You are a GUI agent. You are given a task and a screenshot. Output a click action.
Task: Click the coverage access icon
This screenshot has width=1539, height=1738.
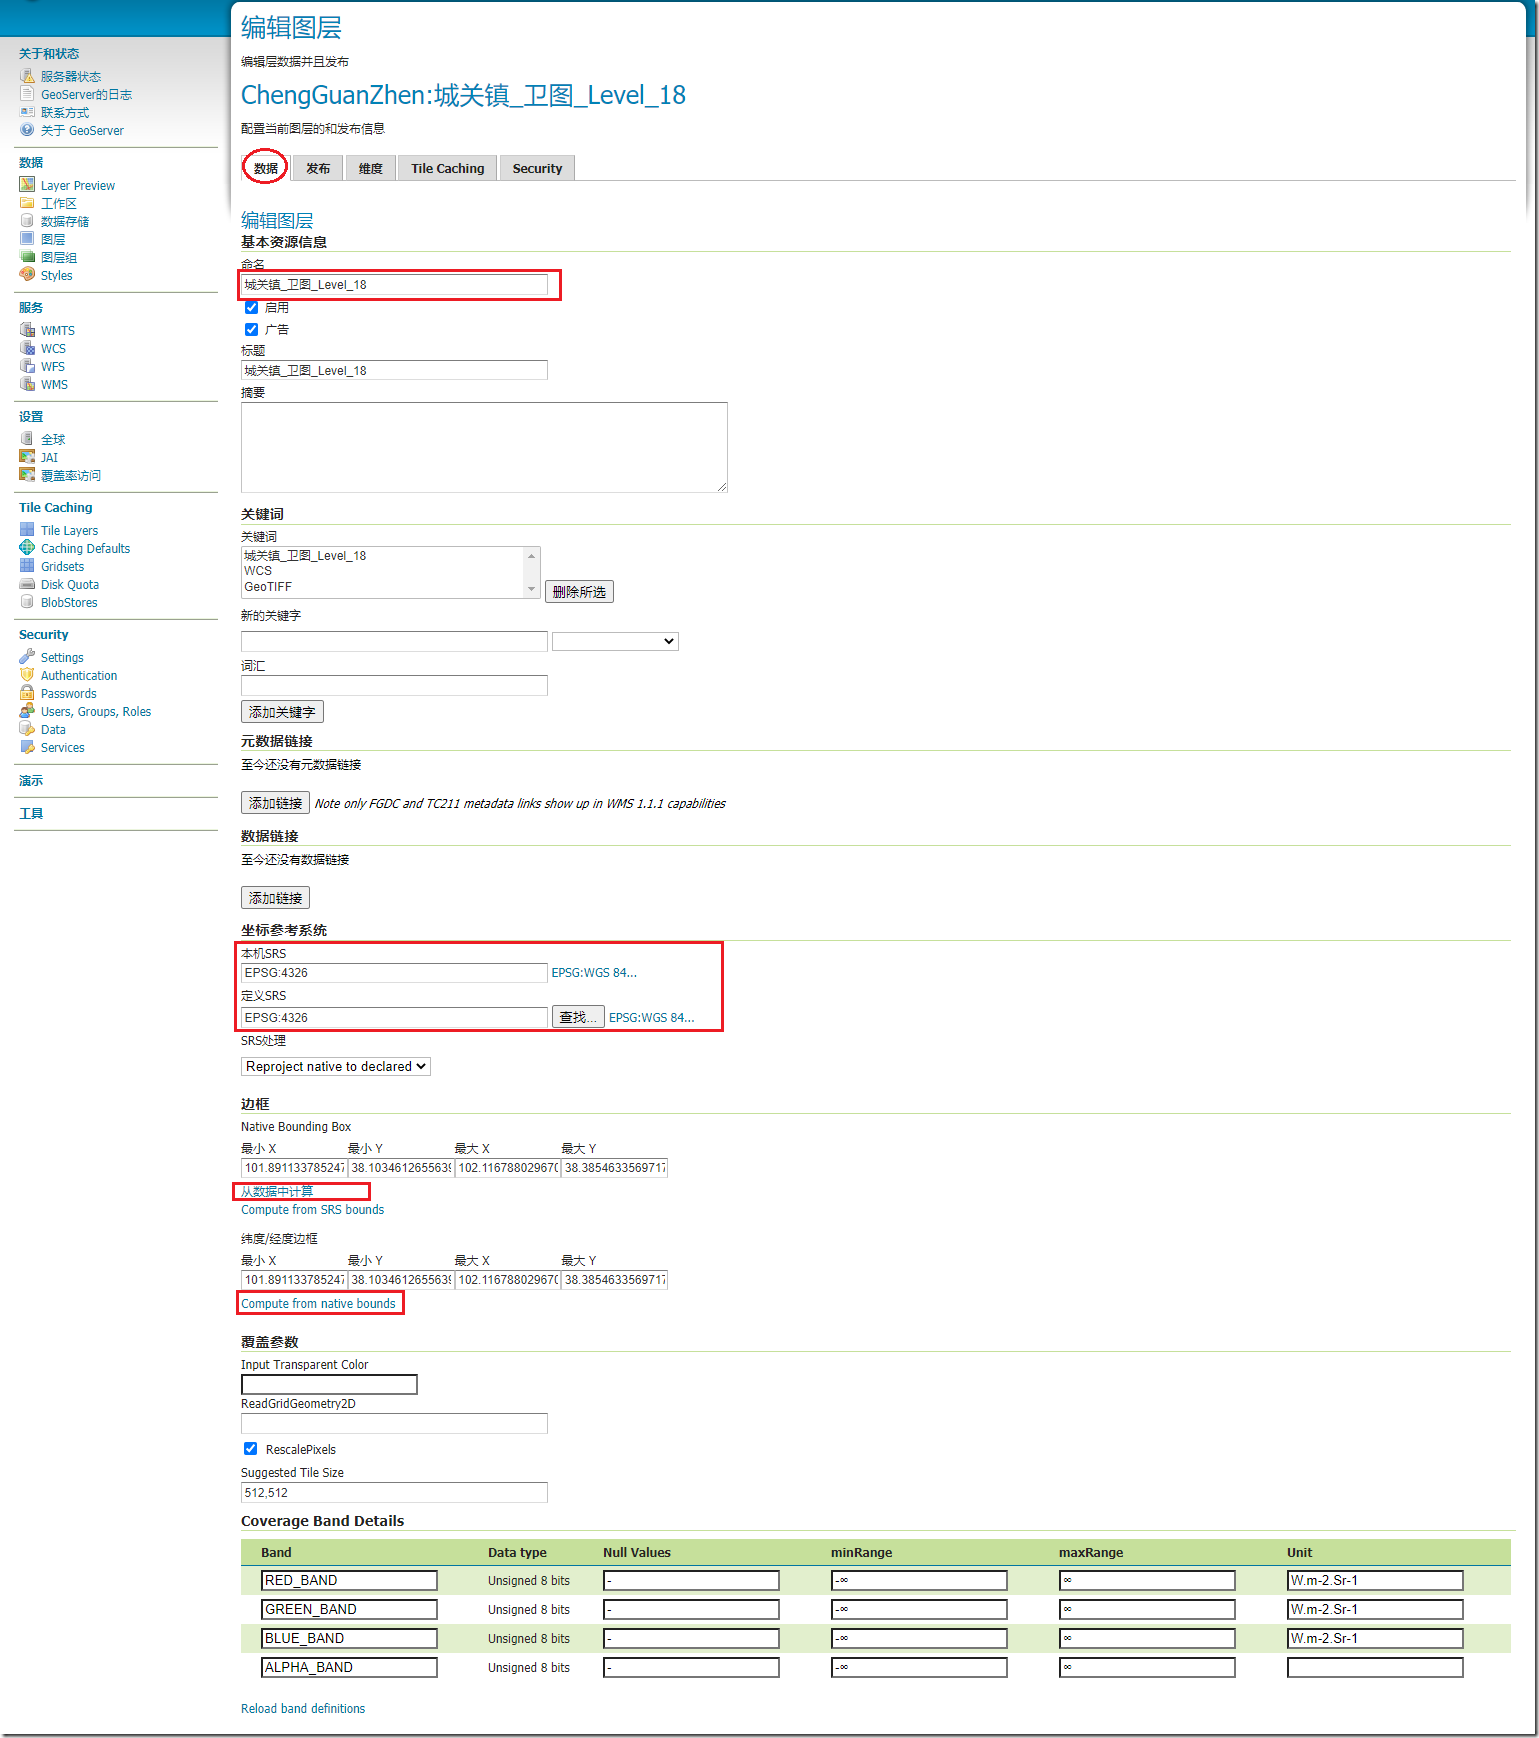point(27,475)
